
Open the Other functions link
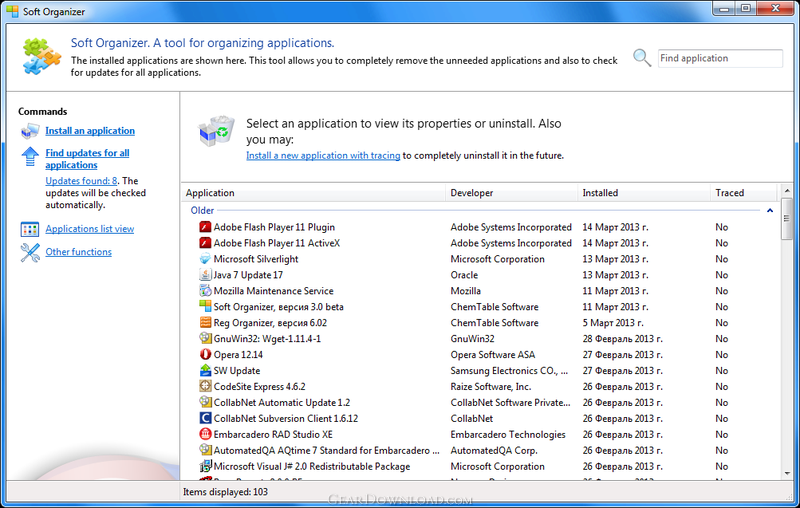tap(79, 252)
